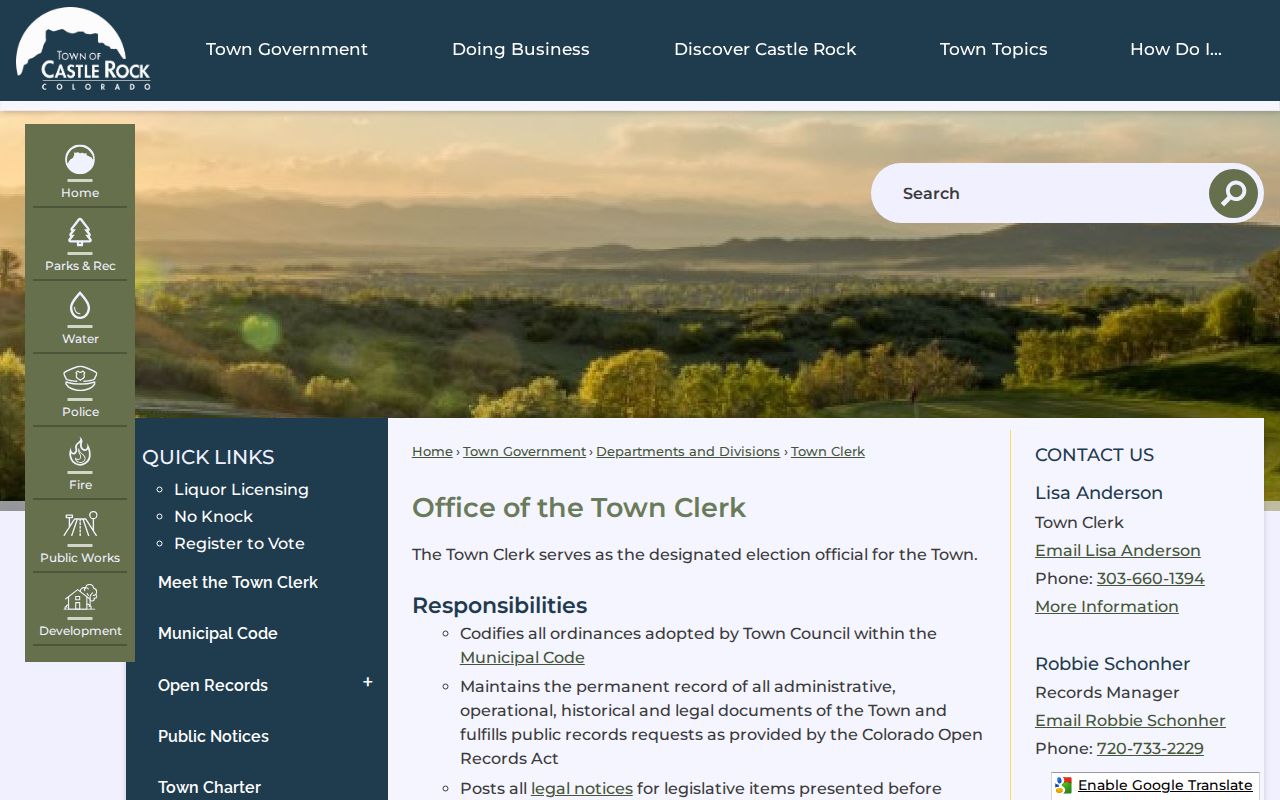Click the Home breadcrumb link

[432, 452]
